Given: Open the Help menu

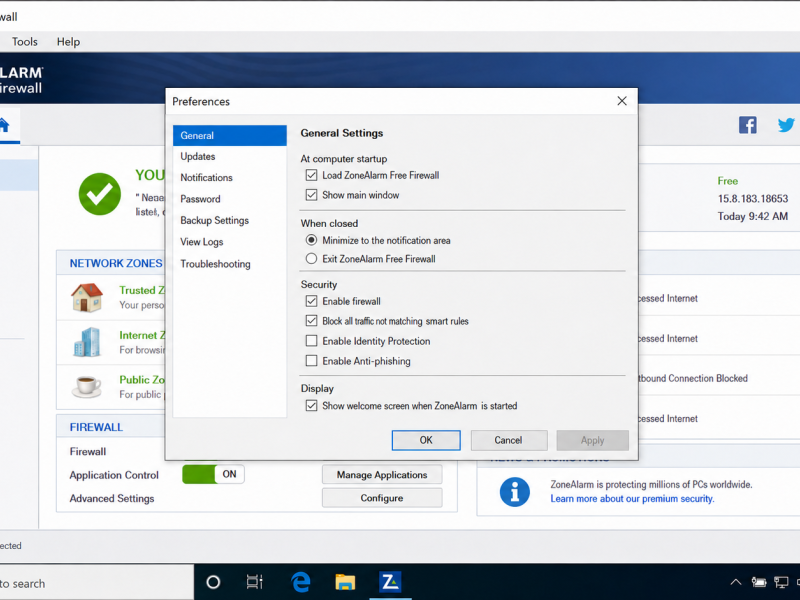Looking at the screenshot, I should click(x=68, y=41).
